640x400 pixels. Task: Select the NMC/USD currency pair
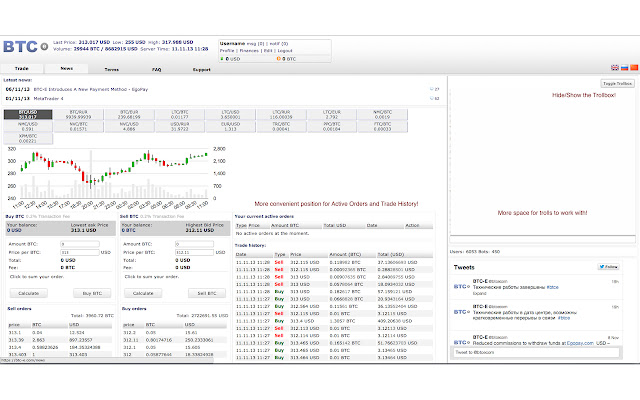pos(28,127)
